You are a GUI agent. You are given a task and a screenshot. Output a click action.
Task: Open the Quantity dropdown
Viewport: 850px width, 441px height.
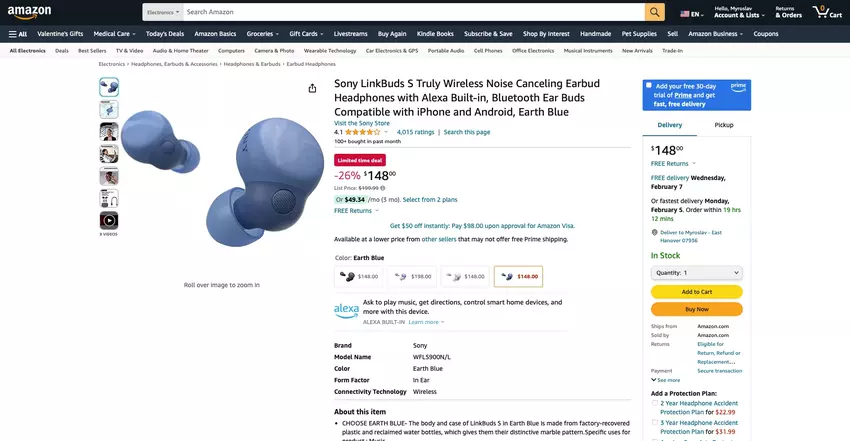697,273
